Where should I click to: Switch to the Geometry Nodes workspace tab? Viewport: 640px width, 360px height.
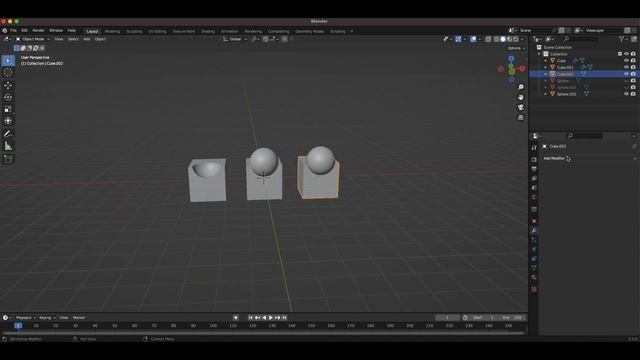(x=309, y=31)
